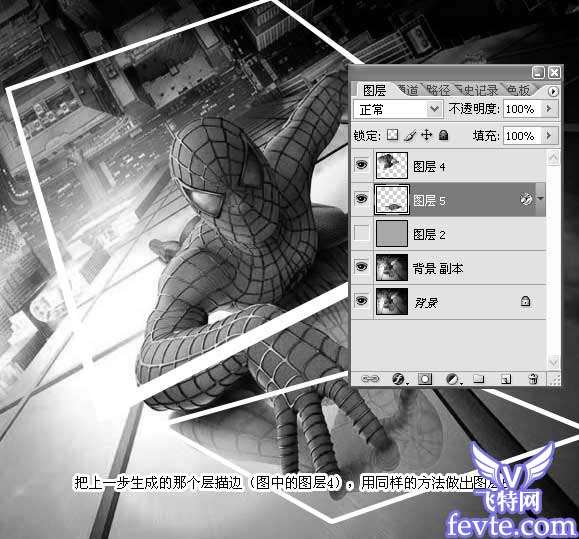Hide layer 图层 4 with the eye icon
This screenshot has height=539, width=579.
(362, 165)
